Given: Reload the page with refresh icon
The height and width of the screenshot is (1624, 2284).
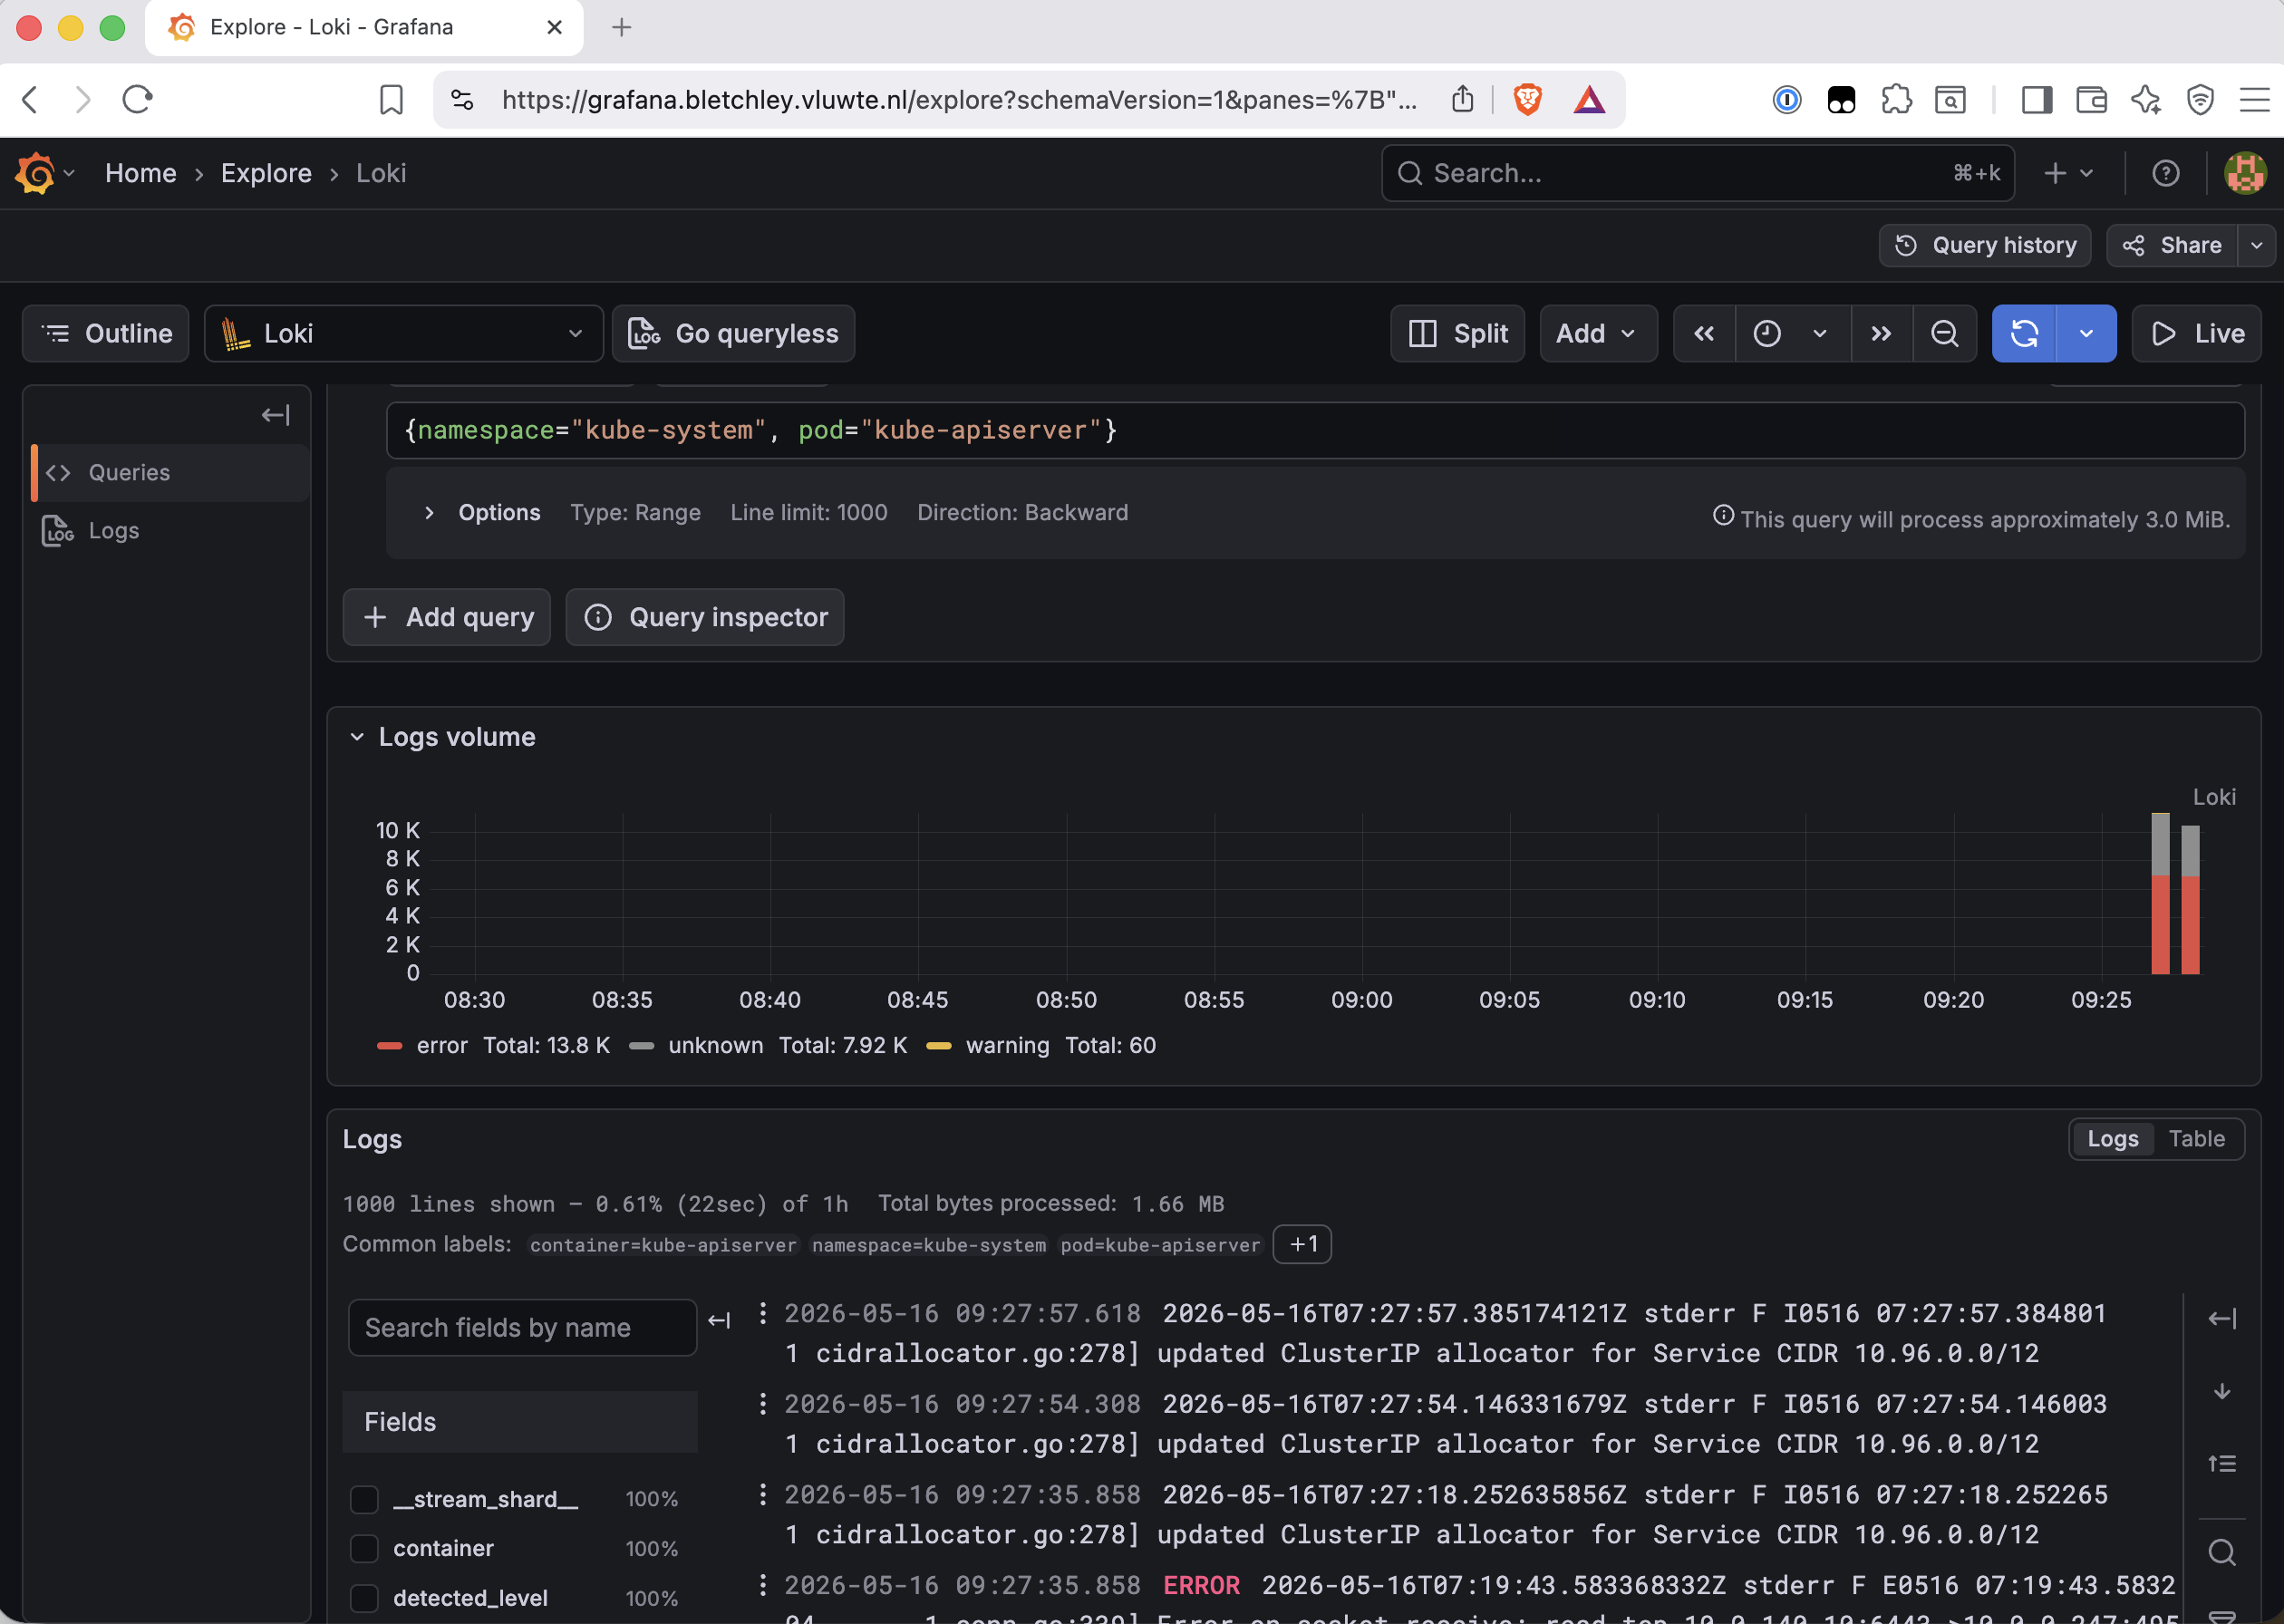Looking at the screenshot, I should pyautogui.click(x=137, y=99).
